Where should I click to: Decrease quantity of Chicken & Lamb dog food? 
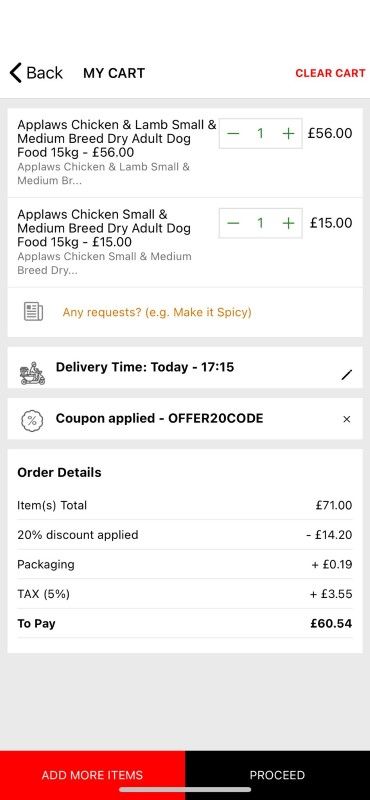point(233,134)
